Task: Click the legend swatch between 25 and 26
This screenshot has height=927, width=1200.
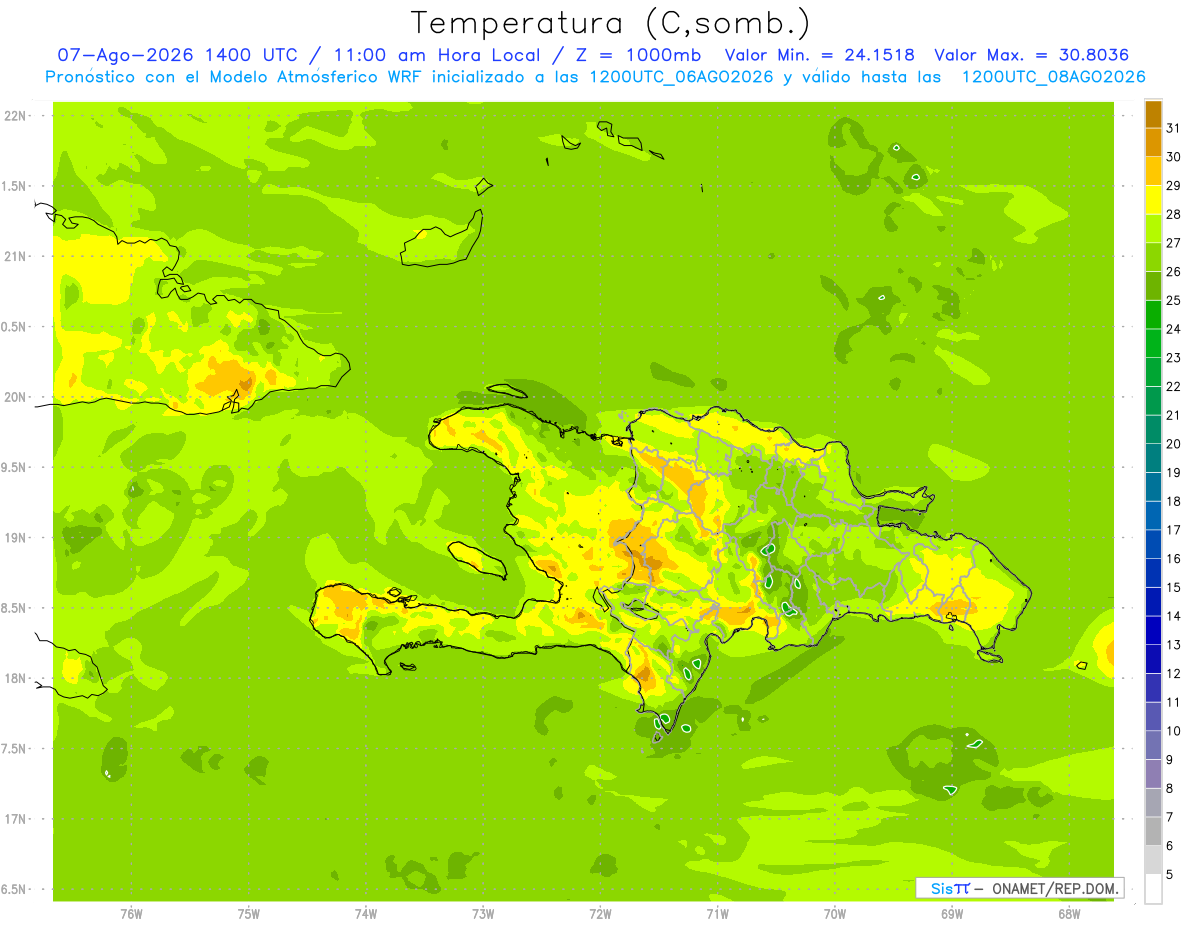Action: 1153,286
